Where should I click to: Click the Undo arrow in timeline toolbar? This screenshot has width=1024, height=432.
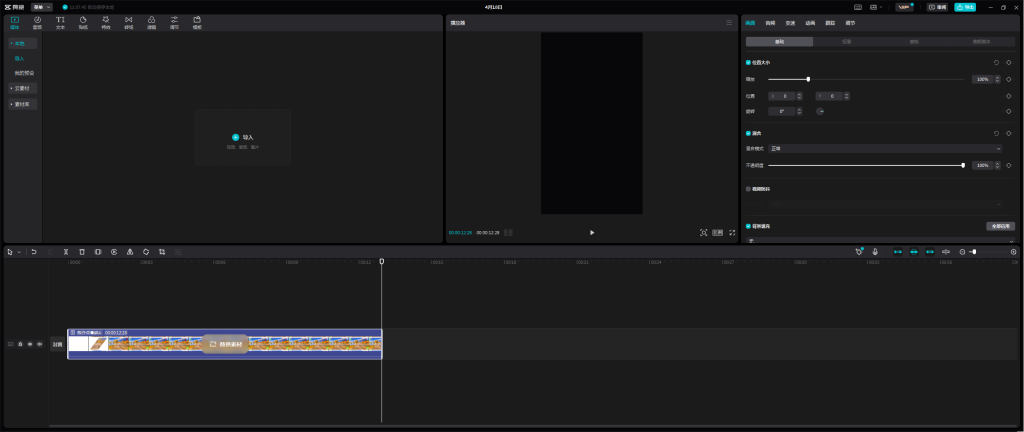pos(33,252)
